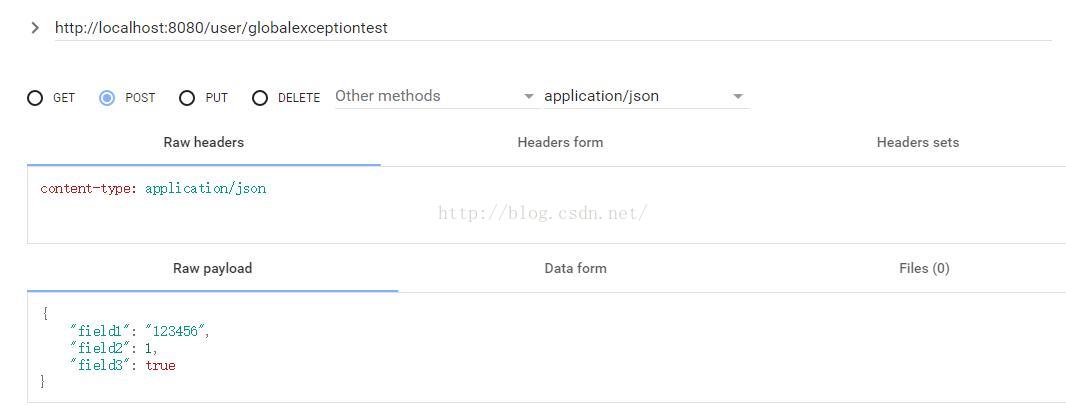
Task: Click the field1 value "123456" in payload
Action: 178,331
